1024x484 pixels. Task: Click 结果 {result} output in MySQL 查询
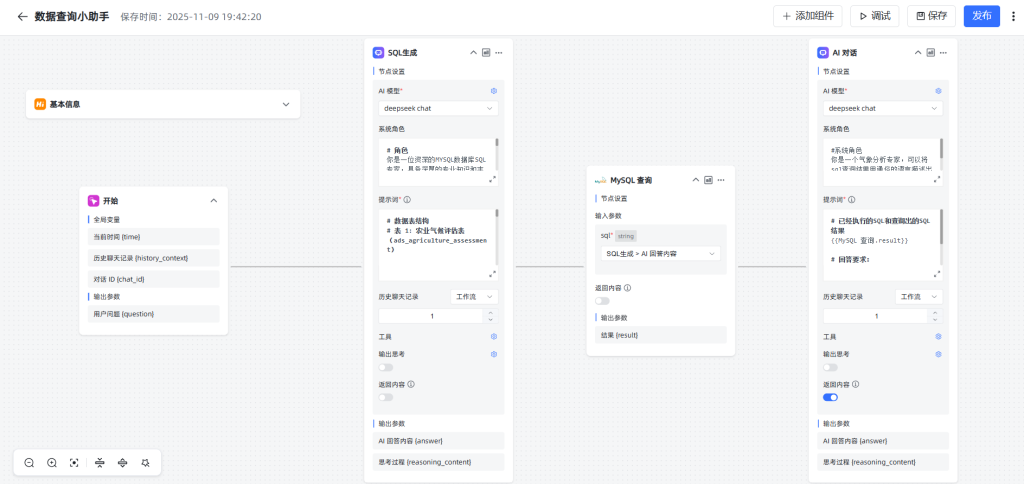[x=660, y=335]
